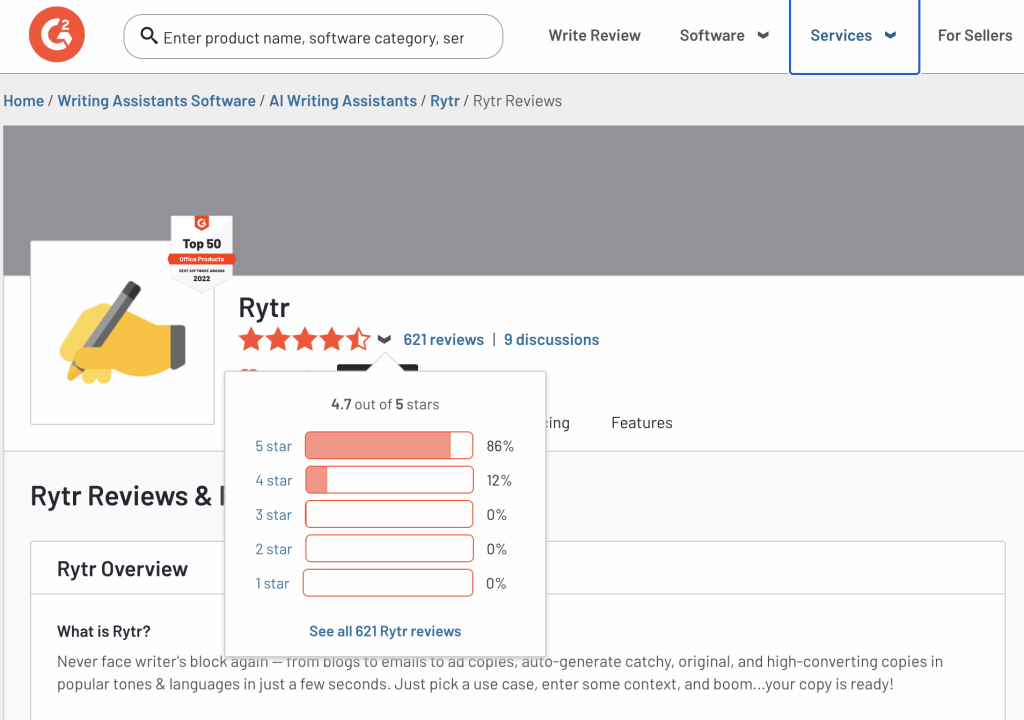Click the 1 star rating bar
Viewport: 1024px width, 720px height.
[x=388, y=583]
